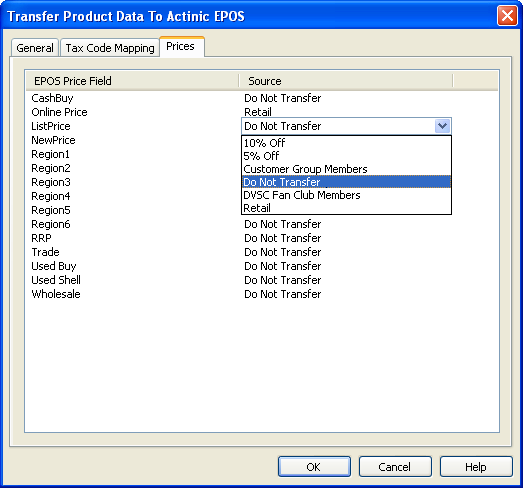Open the Tax Code Mapping tab
Screen dimensions: 523x488
point(110,48)
